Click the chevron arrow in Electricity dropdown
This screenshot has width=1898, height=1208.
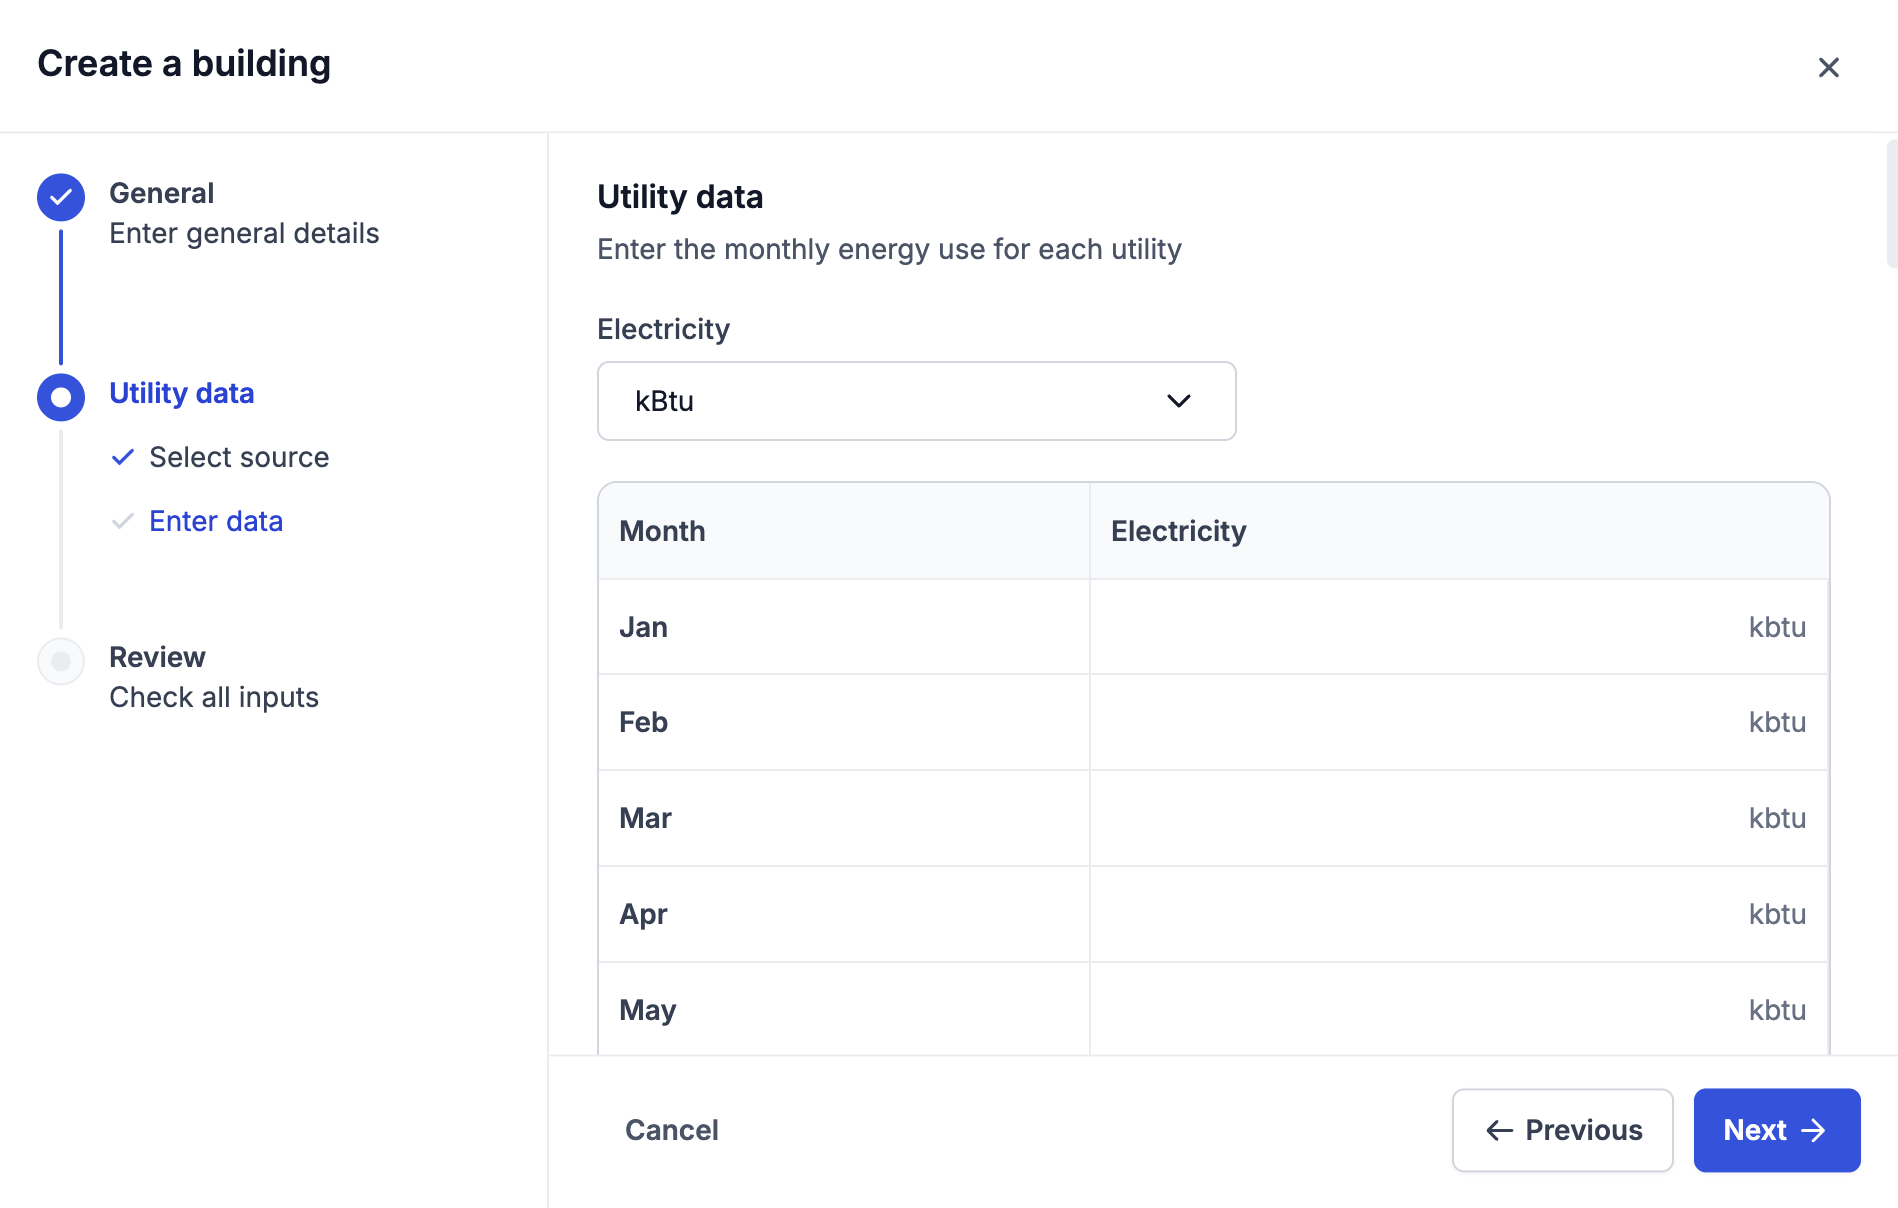point(1179,401)
